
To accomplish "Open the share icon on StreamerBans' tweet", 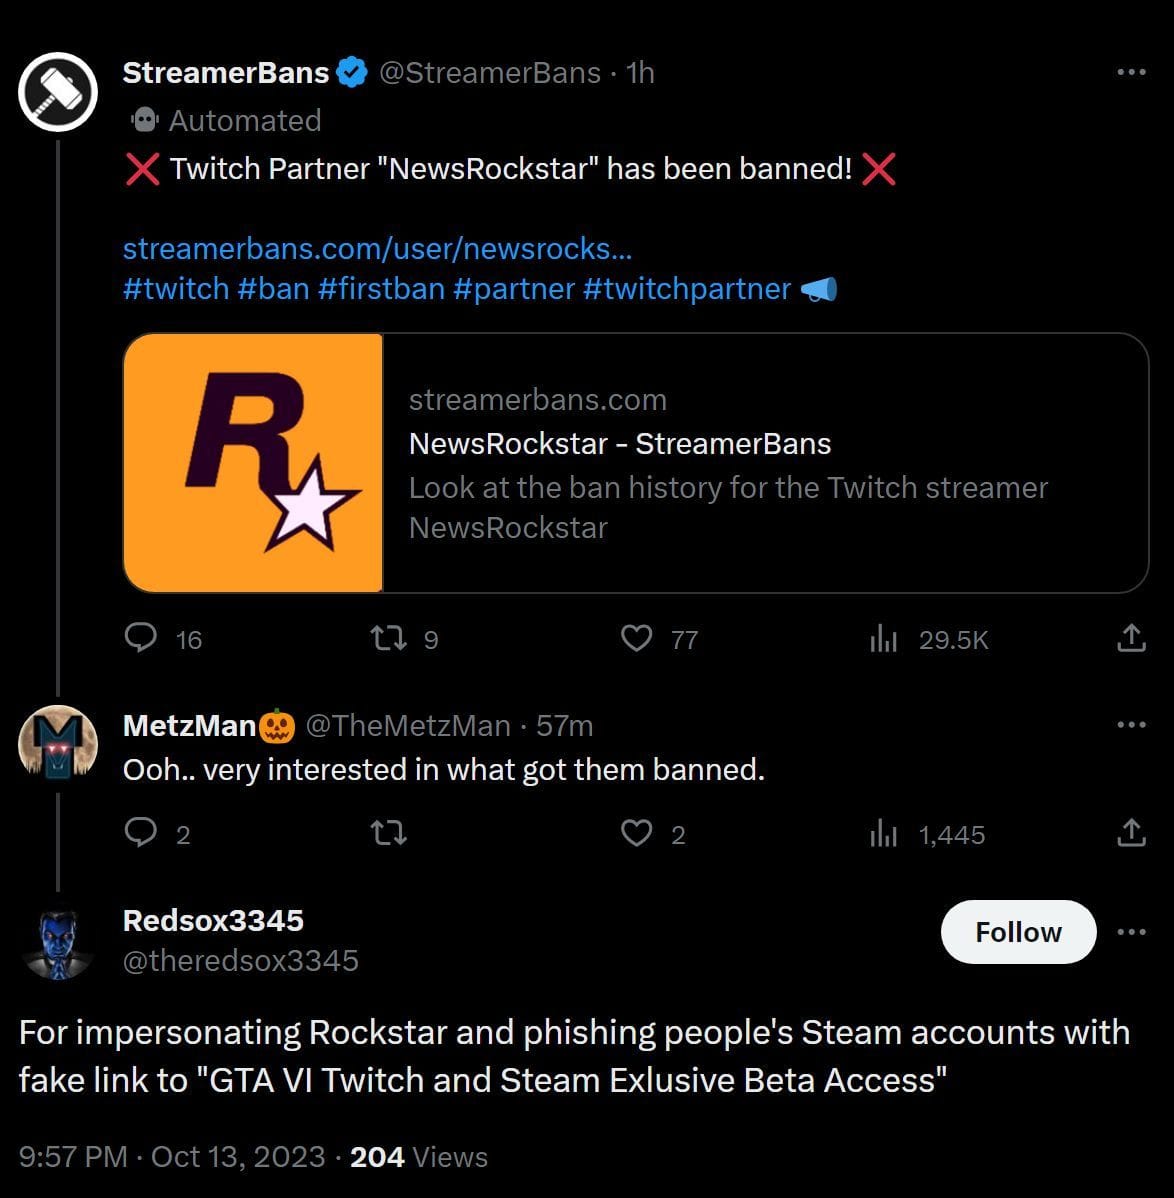I will coord(1131,637).
